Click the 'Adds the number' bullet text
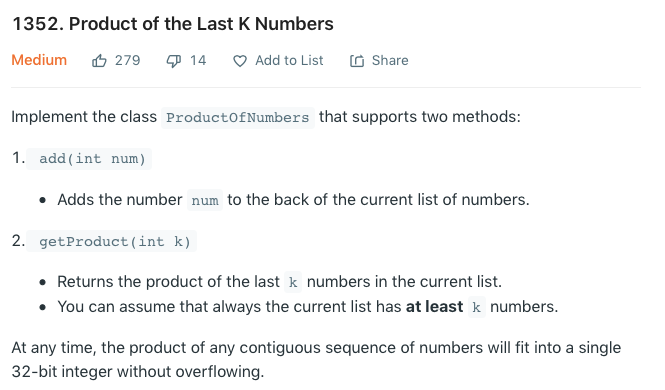This screenshot has width=665, height=390. (x=120, y=200)
